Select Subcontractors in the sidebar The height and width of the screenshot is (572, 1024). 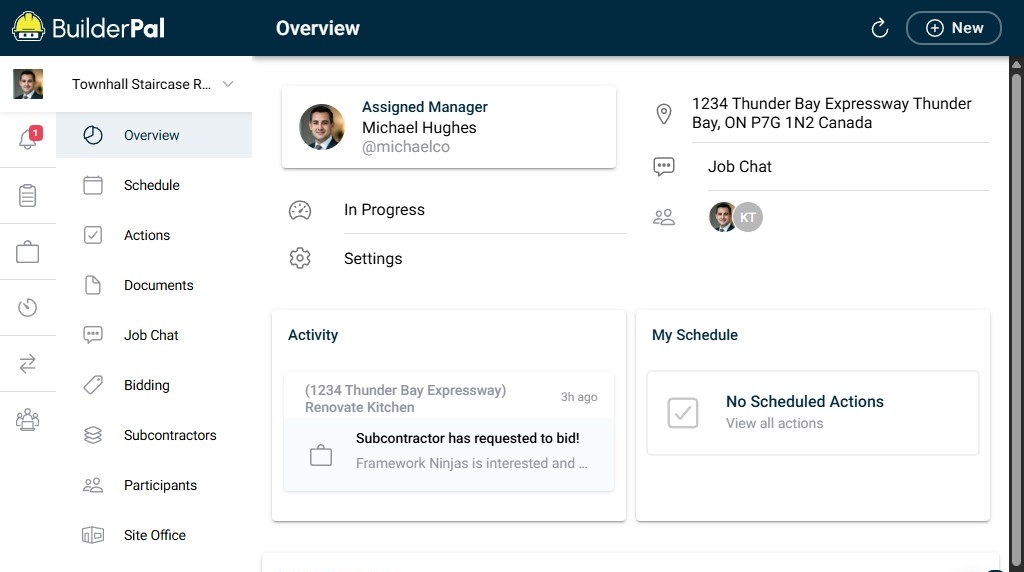point(170,435)
